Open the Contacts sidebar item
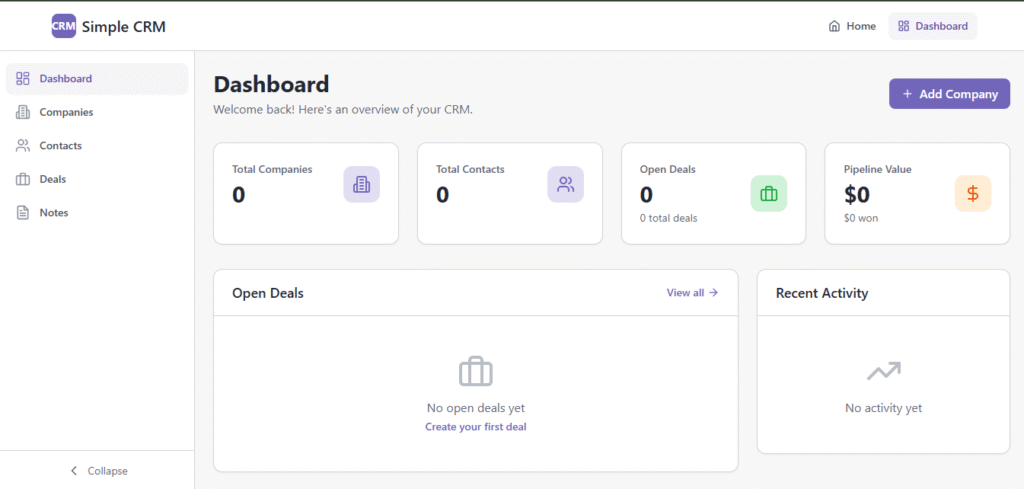Viewport: 1024px width, 489px height. 60,146
